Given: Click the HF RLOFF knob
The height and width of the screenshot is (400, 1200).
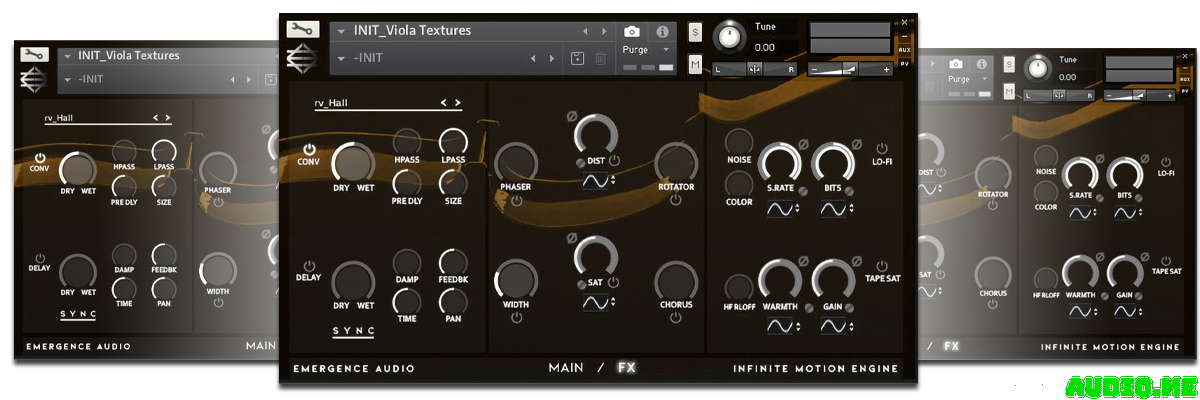Looking at the screenshot, I should [739, 288].
